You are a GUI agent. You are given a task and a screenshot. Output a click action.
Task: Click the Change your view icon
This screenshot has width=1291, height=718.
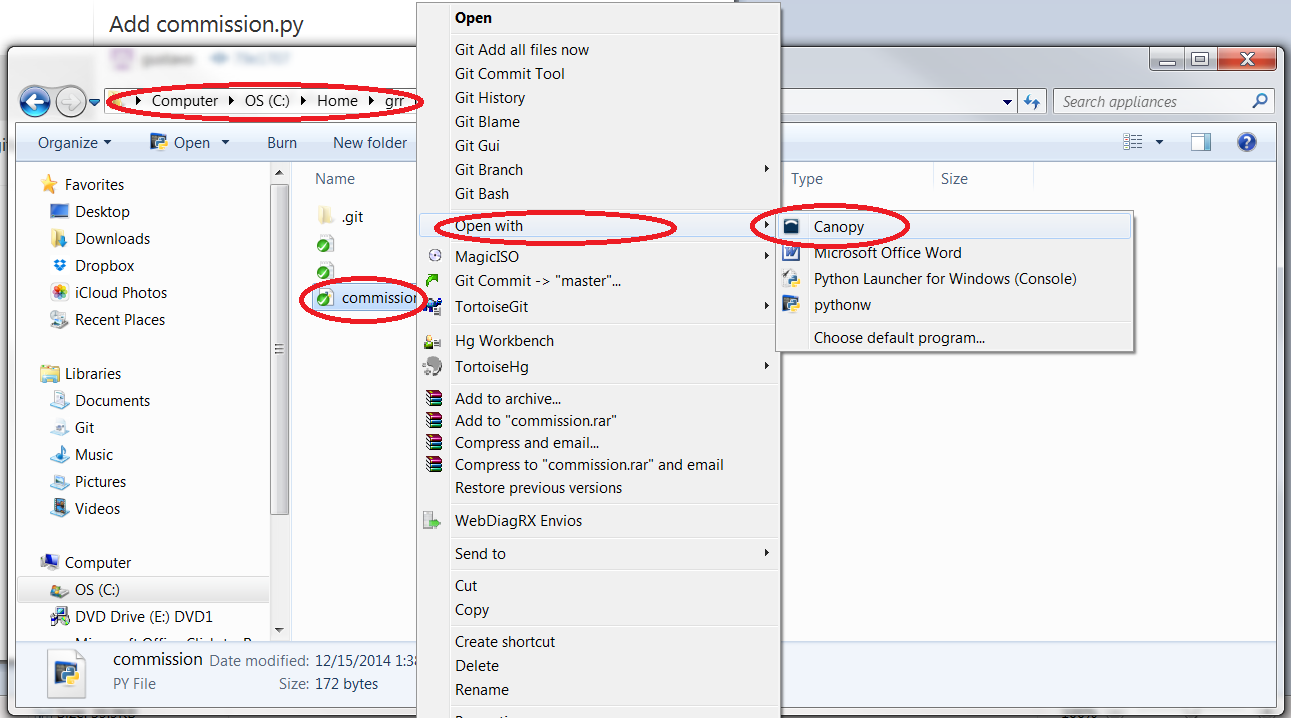click(x=1133, y=143)
